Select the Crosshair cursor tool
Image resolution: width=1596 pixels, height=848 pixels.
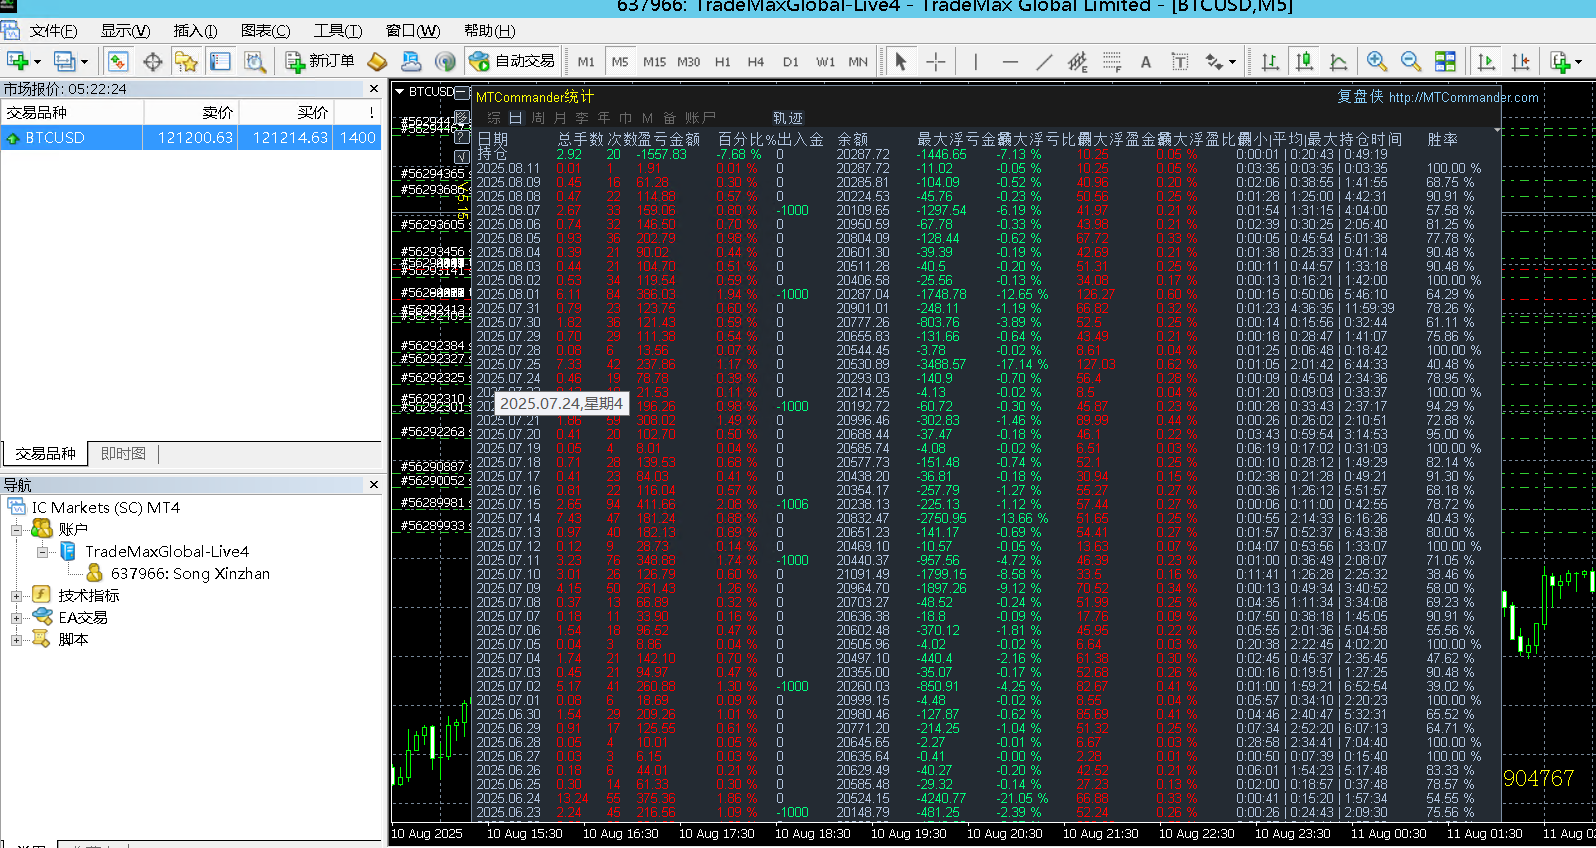pos(935,62)
